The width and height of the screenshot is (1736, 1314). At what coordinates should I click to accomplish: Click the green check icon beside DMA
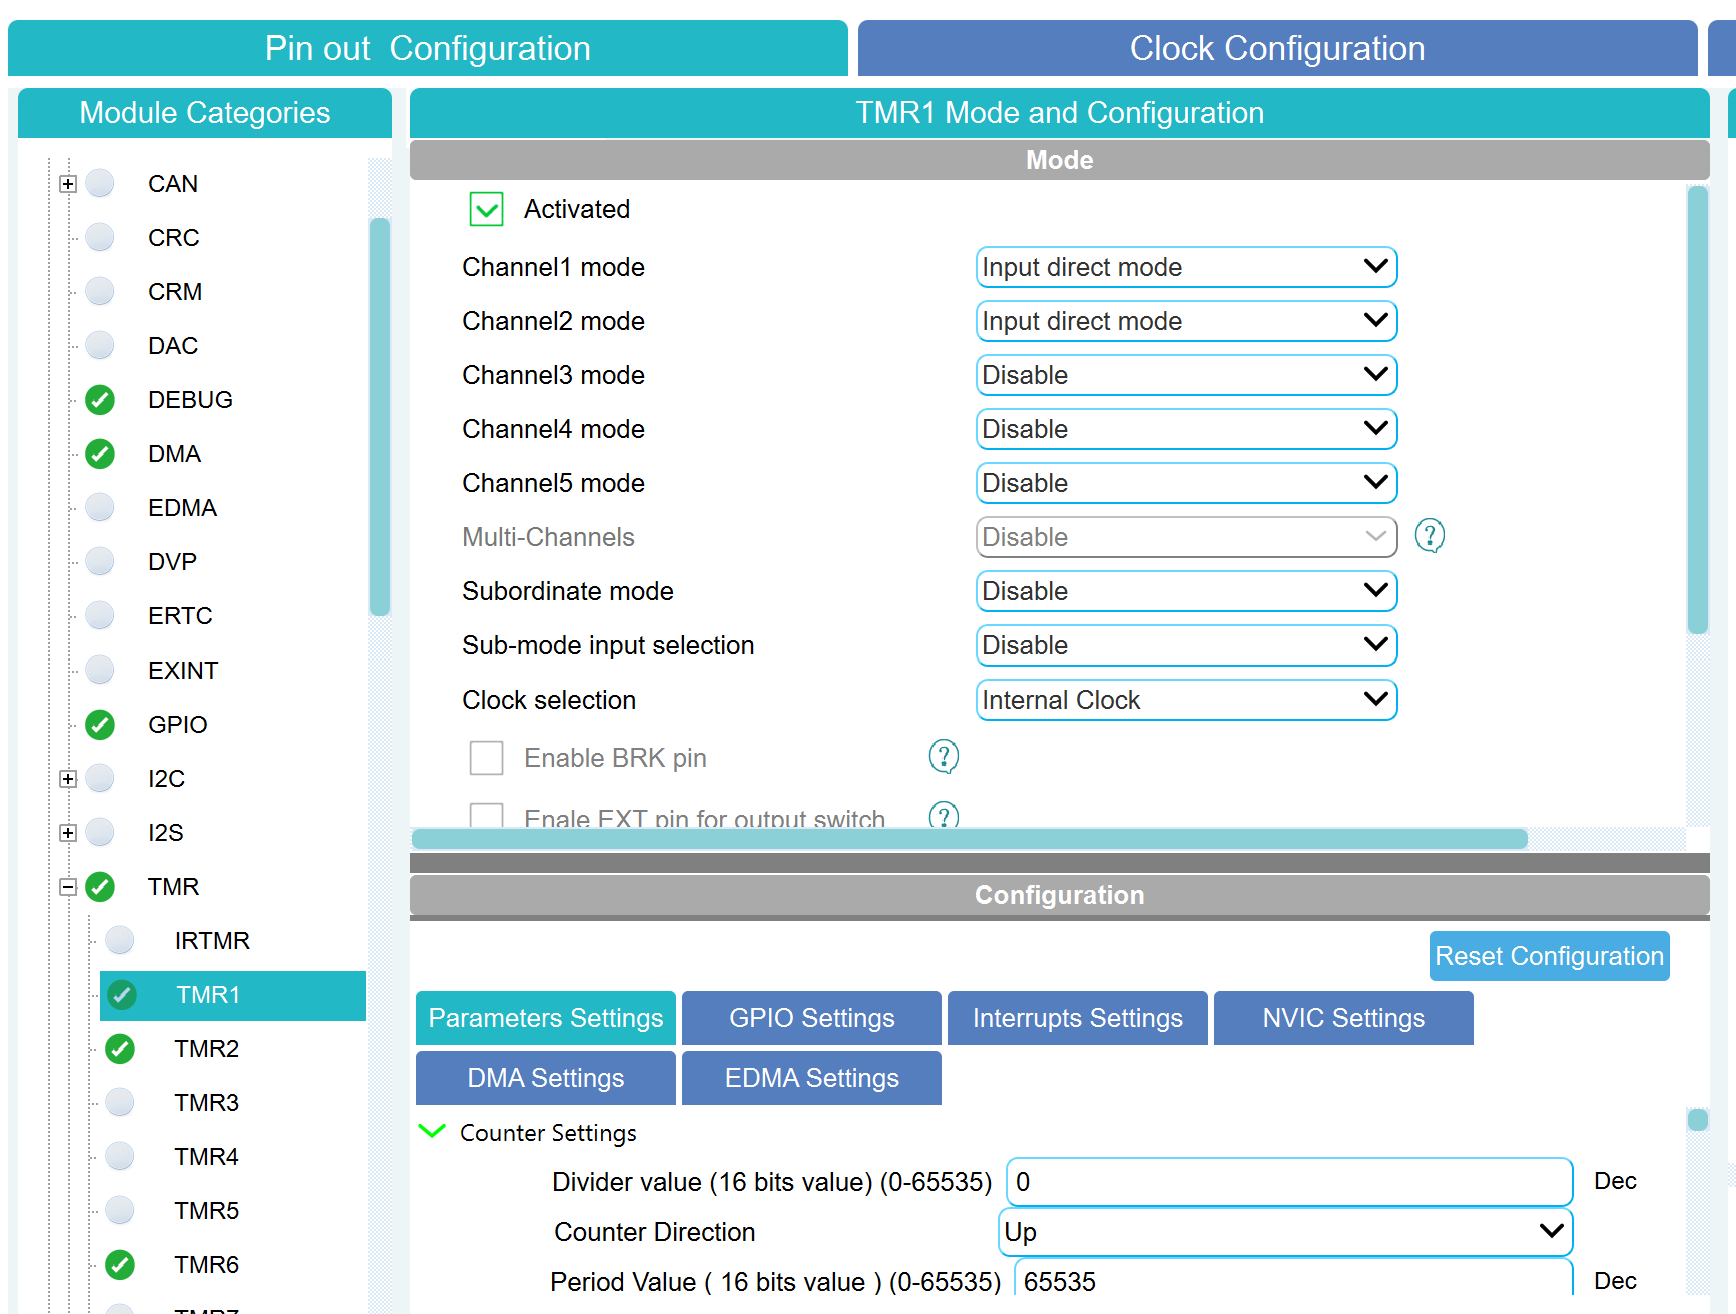pos(100,454)
